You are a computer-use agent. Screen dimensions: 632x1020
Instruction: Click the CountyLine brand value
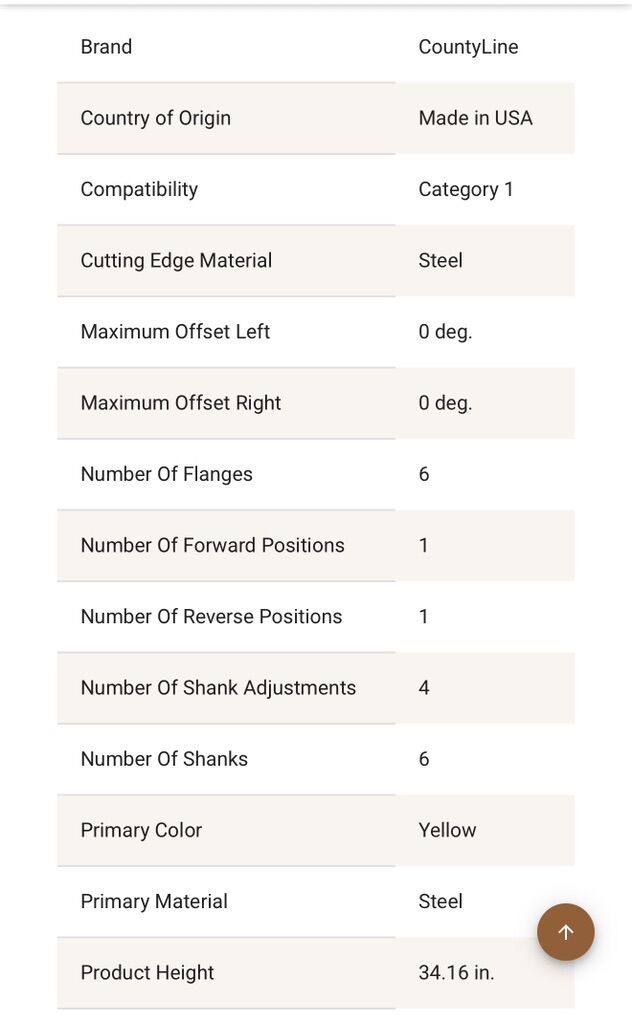point(468,47)
